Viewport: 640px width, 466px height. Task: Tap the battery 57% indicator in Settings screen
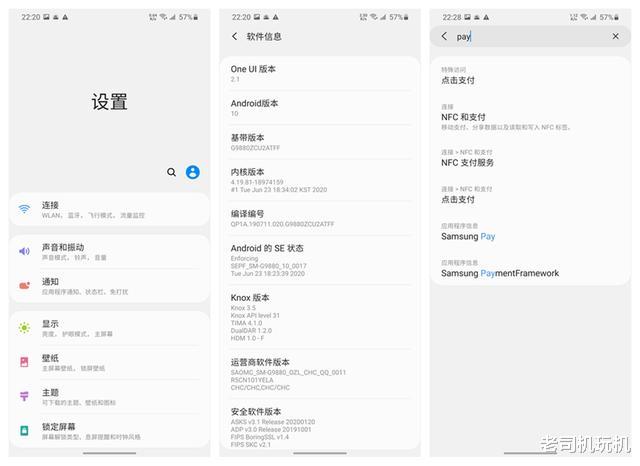click(188, 17)
